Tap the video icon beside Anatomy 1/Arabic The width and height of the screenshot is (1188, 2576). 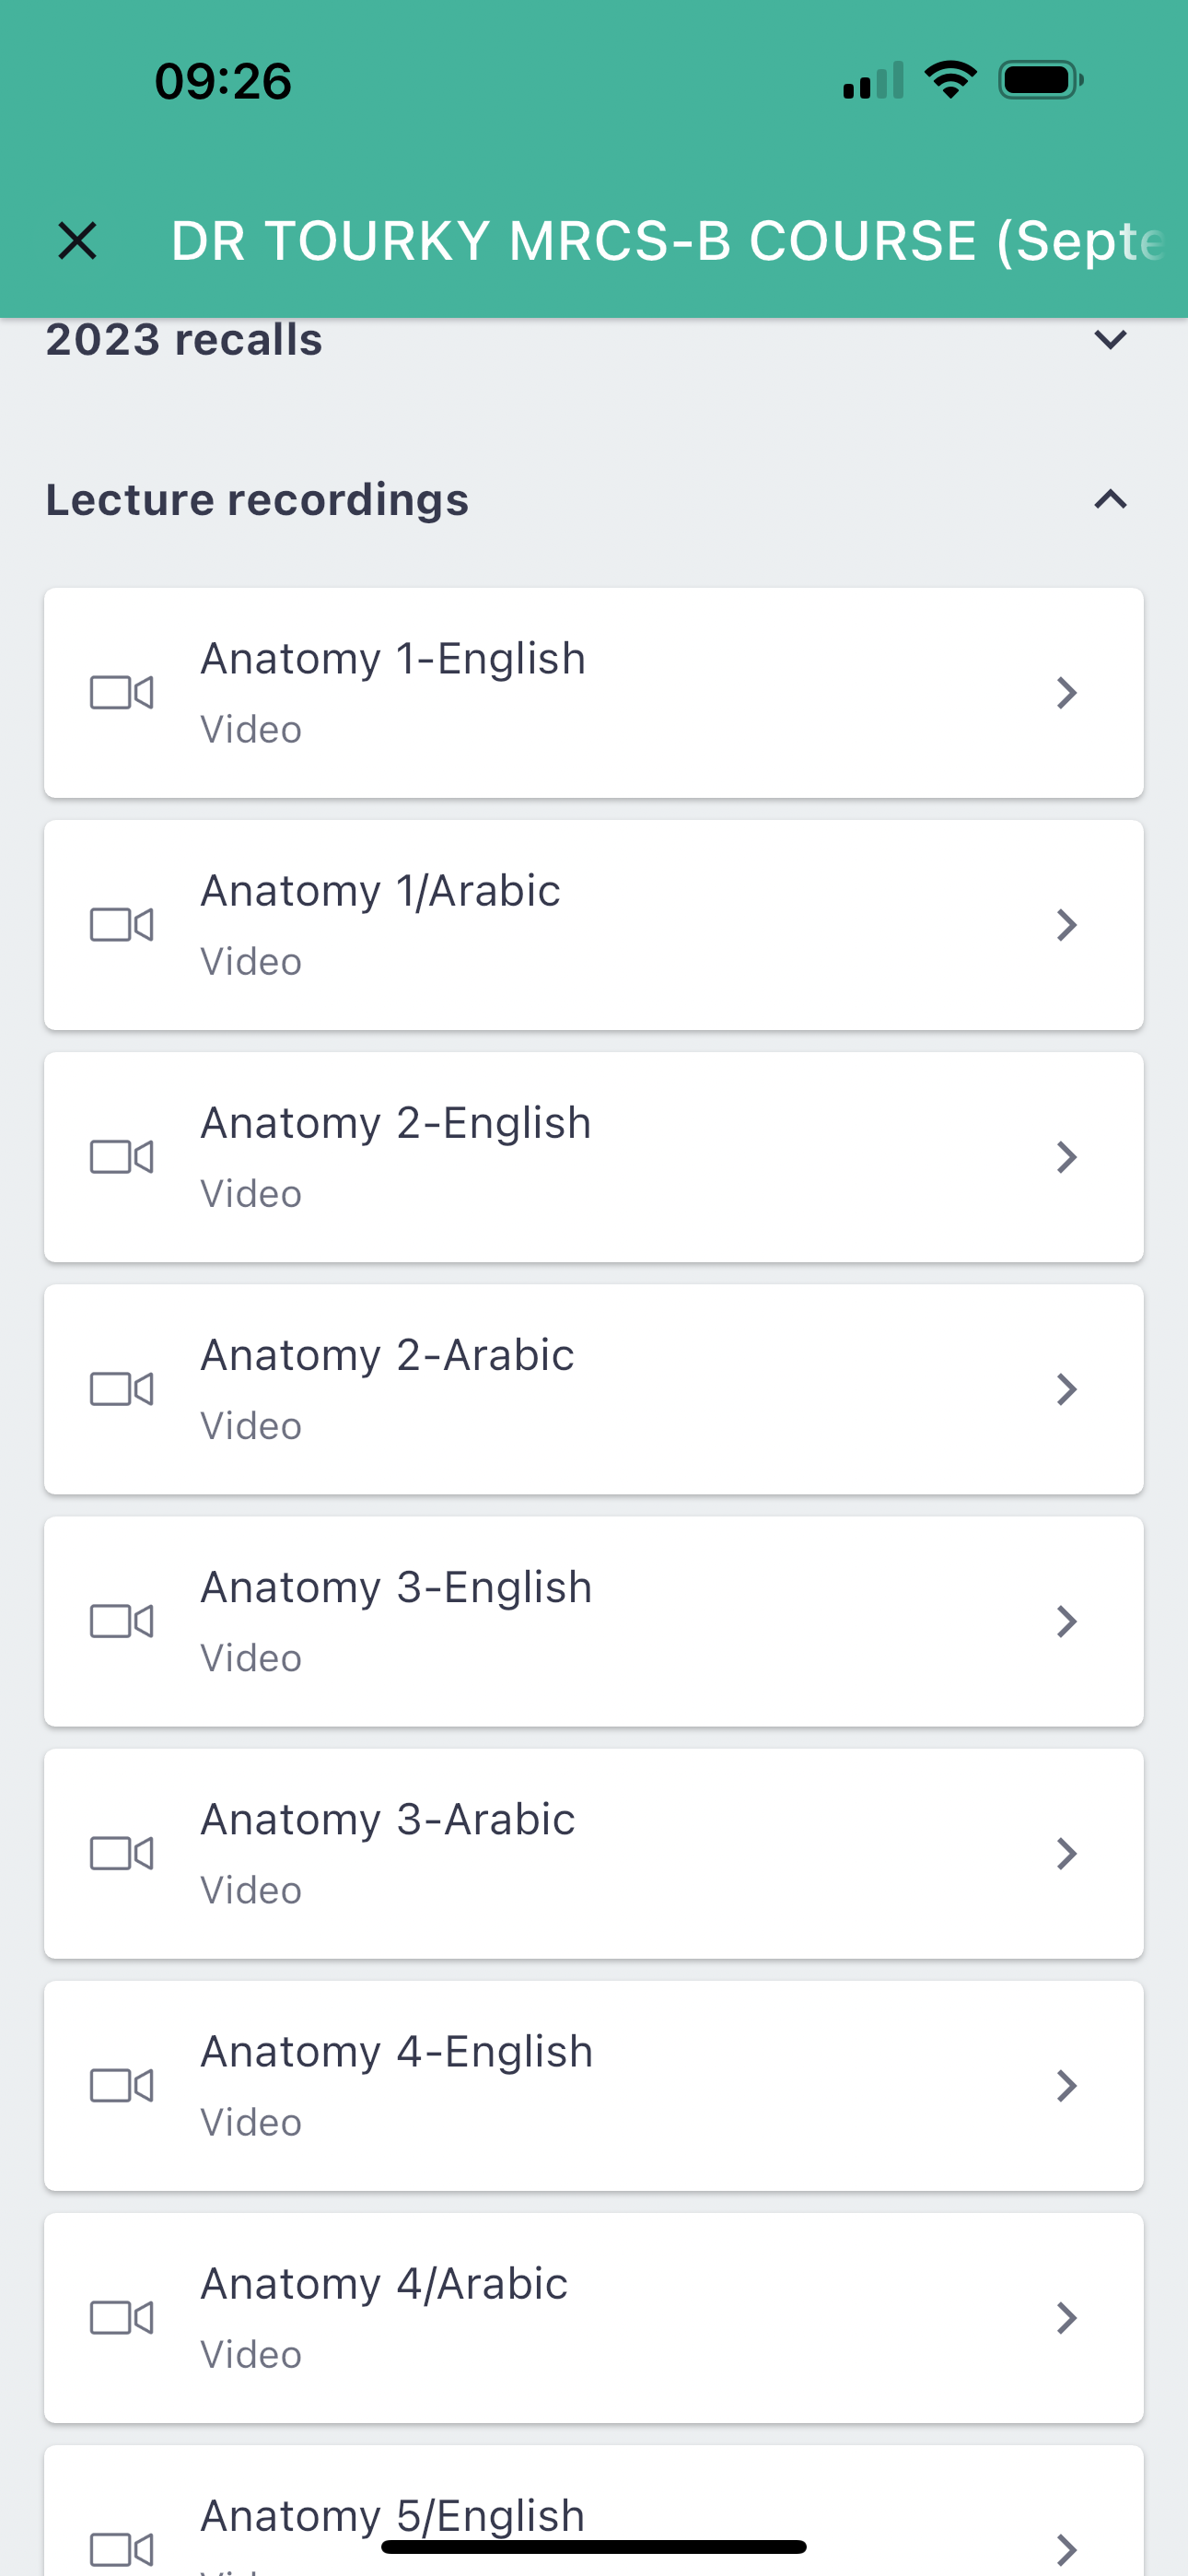(x=122, y=925)
